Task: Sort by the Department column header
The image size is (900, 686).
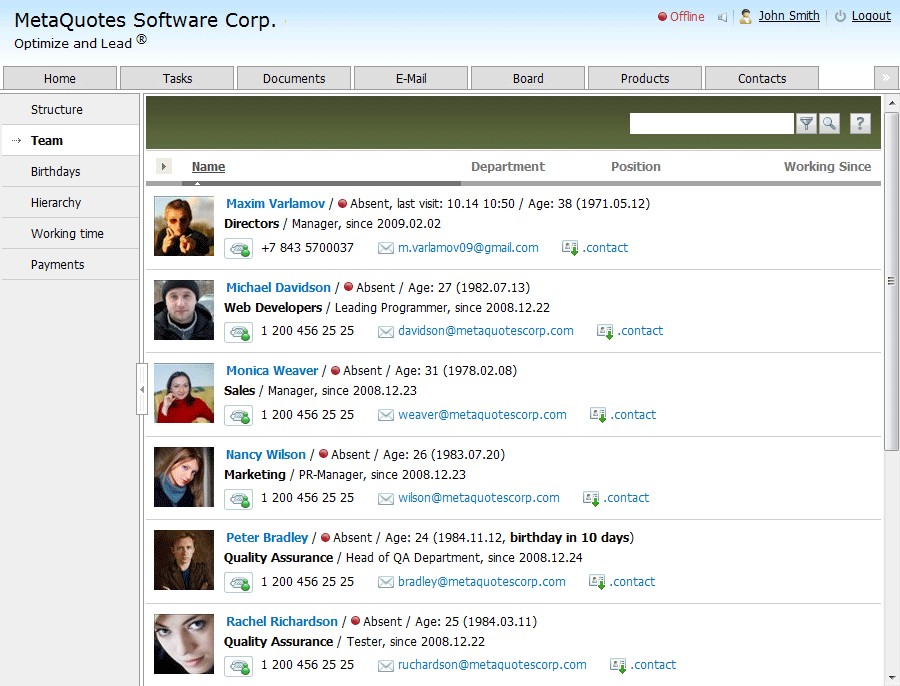Action: 508,166
